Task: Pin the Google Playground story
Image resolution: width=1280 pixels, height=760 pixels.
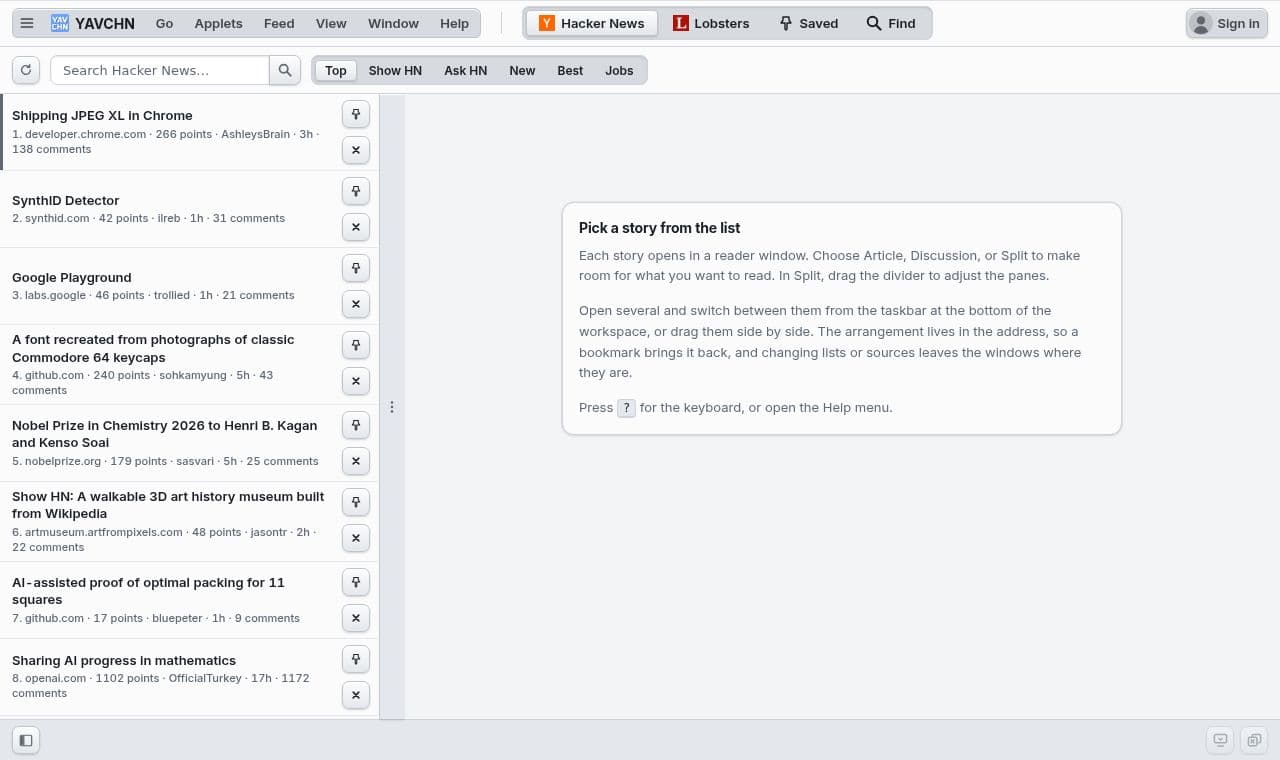Action: point(356,268)
